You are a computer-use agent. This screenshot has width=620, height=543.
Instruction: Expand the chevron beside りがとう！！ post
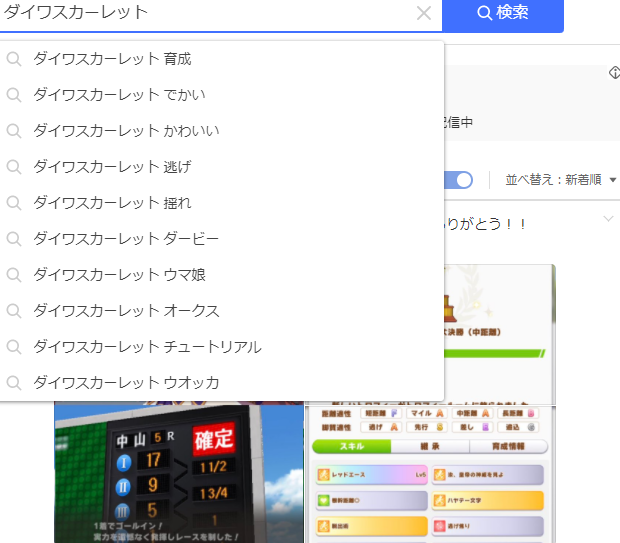click(x=609, y=219)
